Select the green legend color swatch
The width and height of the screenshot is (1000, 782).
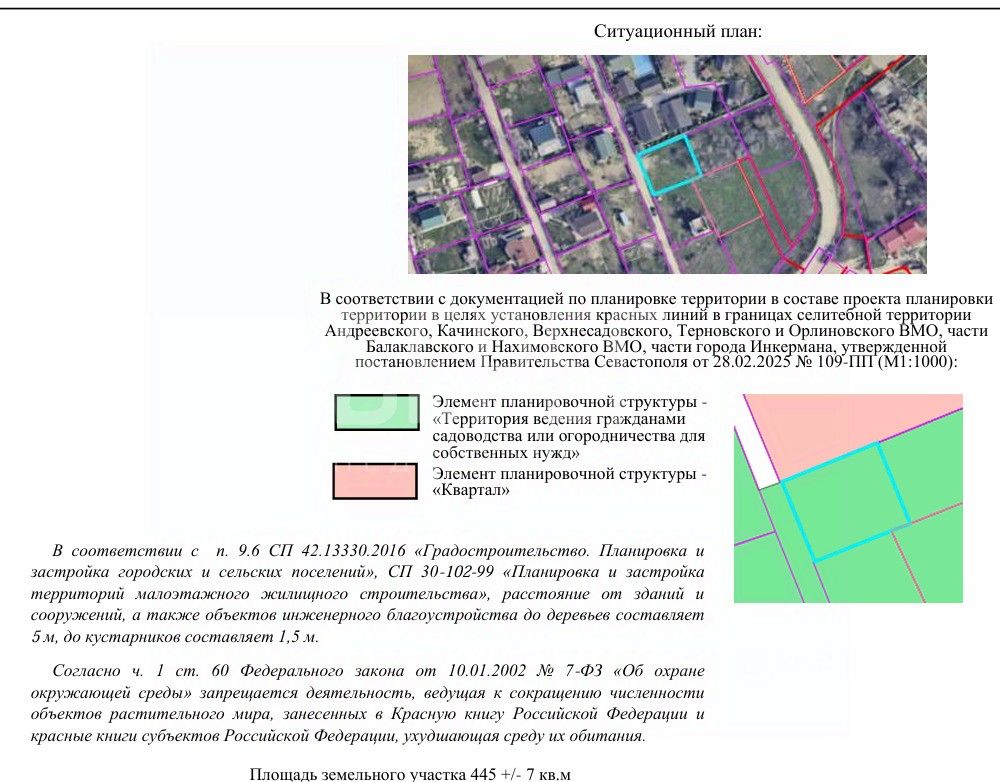[377, 412]
